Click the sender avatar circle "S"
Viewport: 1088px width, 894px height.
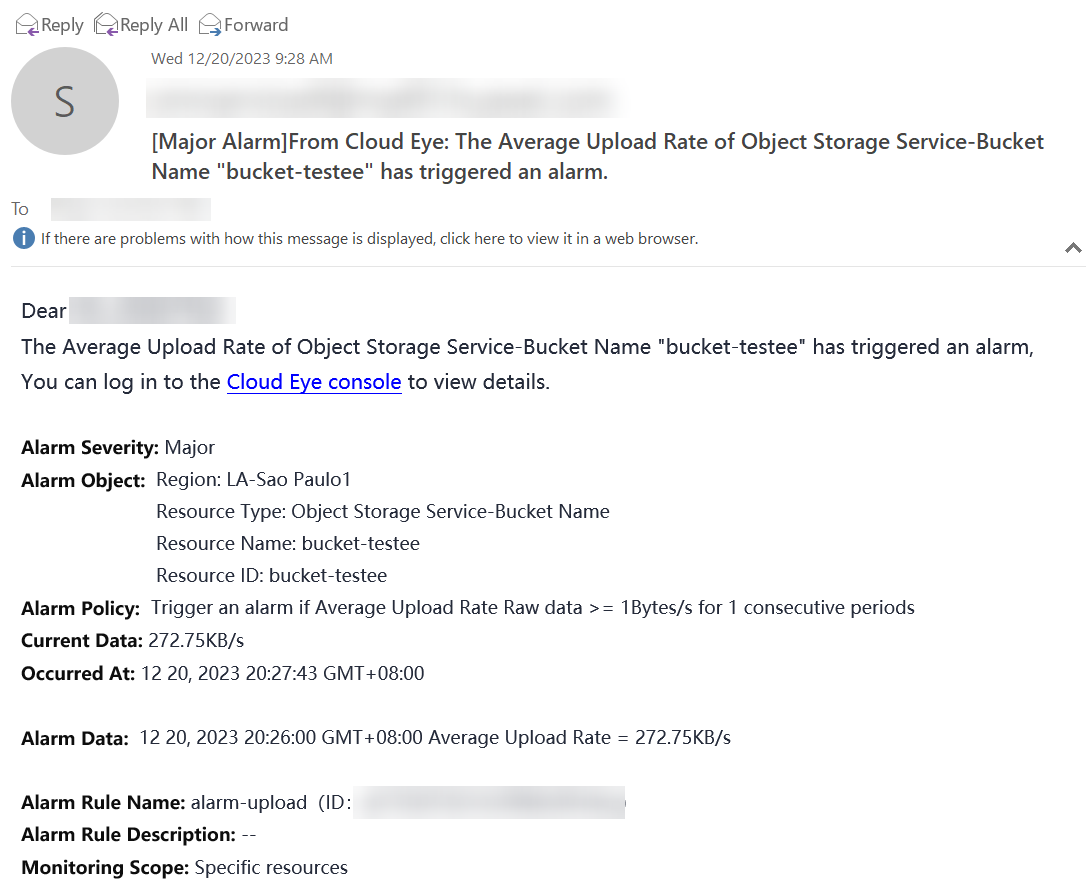click(x=65, y=101)
